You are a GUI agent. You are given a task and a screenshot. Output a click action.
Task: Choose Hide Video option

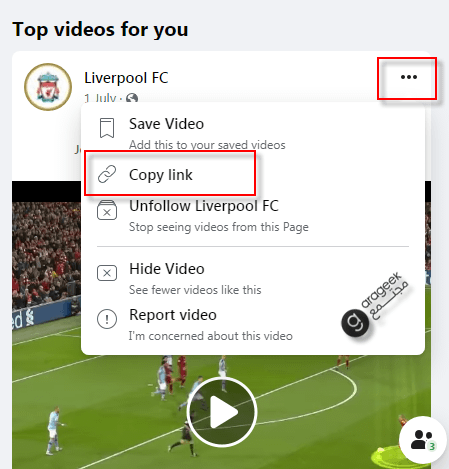pos(253,278)
